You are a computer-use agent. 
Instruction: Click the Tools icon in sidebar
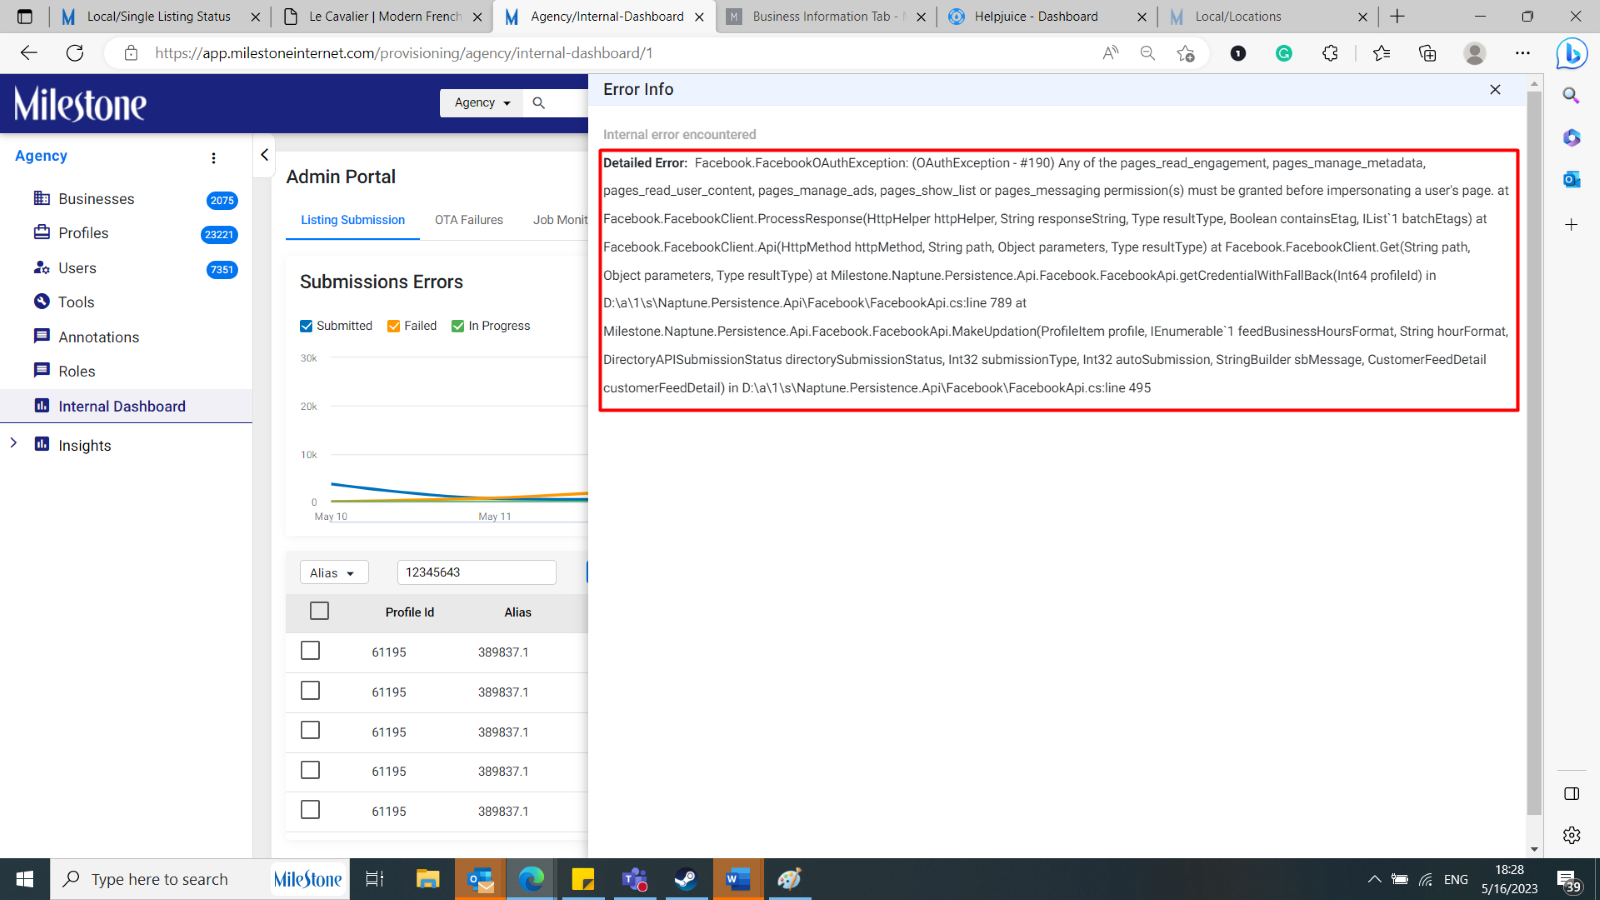pos(42,301)
